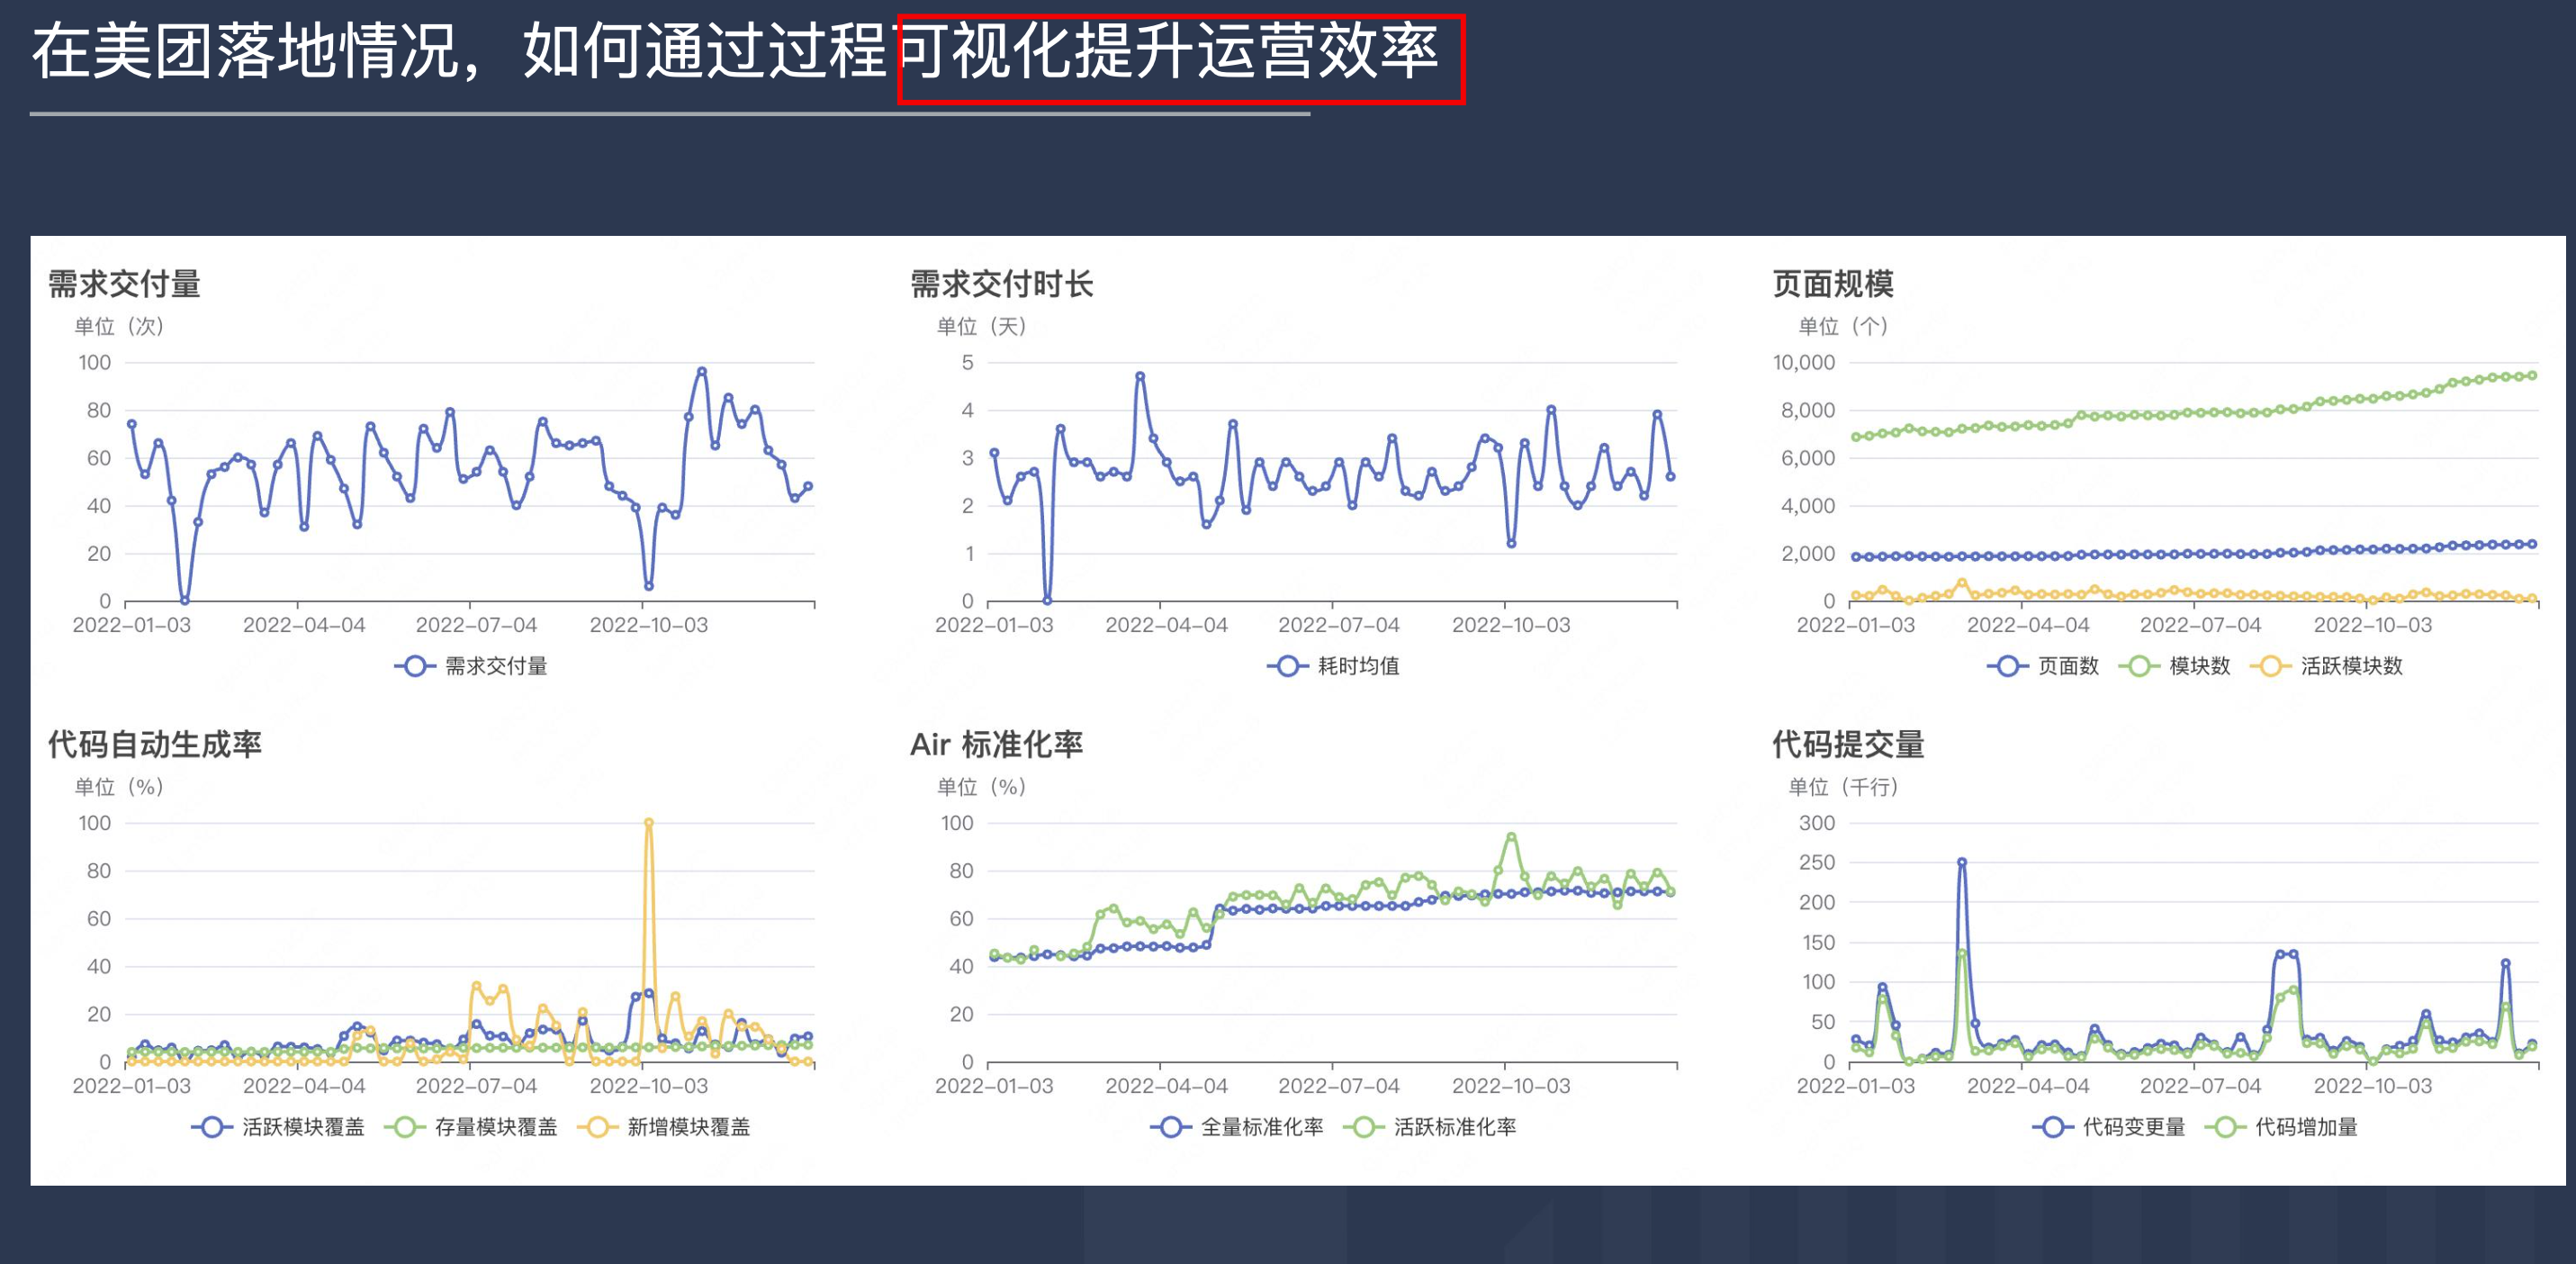This screenshot has height=1264, width=2576.
Task: Toggle 全量标准化率 legend entry
Action: [x=1237, y=1127]
